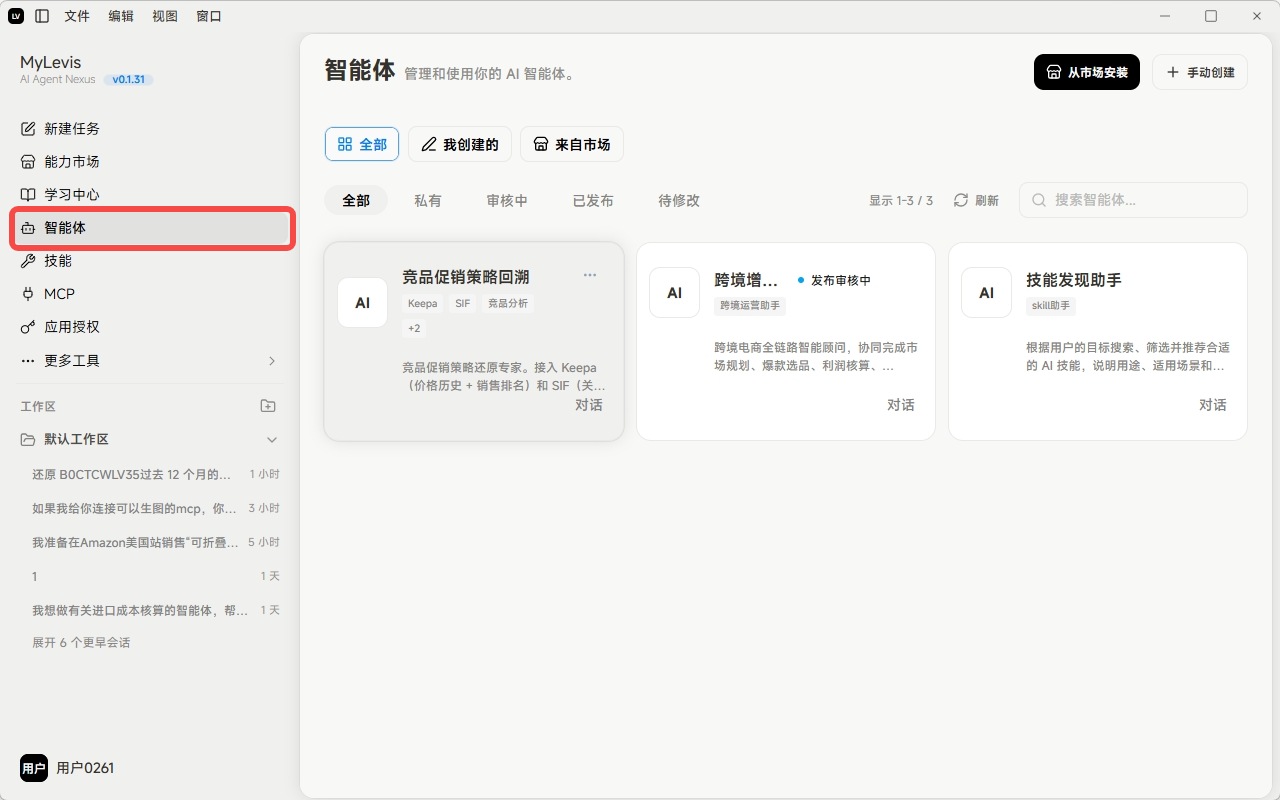Click the SIF tag

click(x=463, y=303)
